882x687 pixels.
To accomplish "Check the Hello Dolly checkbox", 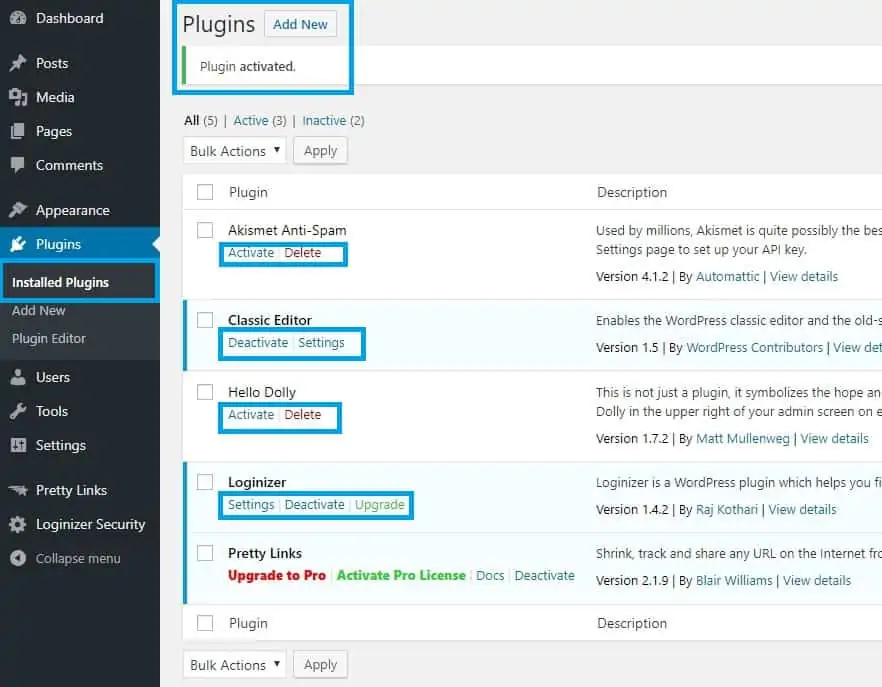I will coord(205,392).
